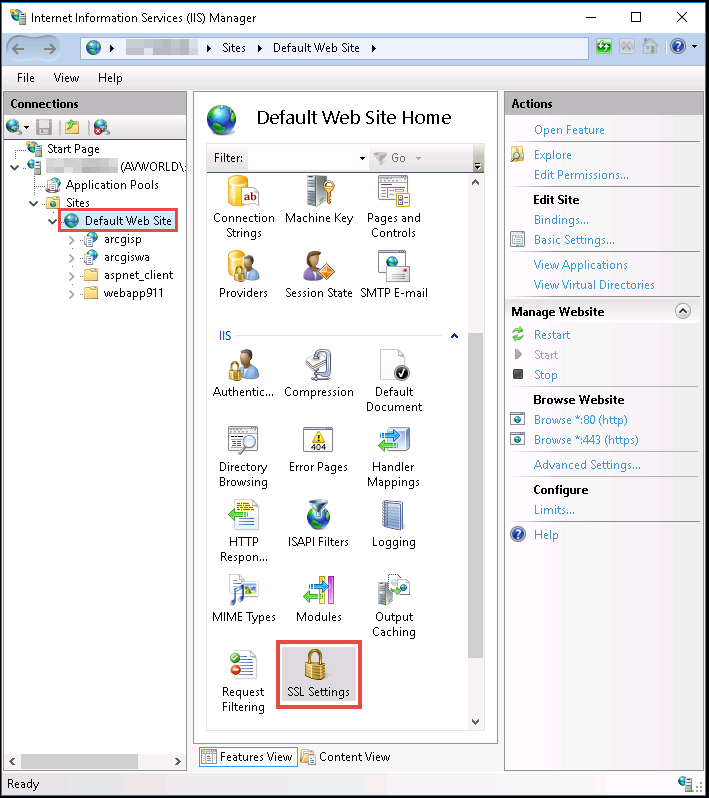Open the SSL Settings feature
The height and width of the screenshot is (798, 709).
point(319,674)
